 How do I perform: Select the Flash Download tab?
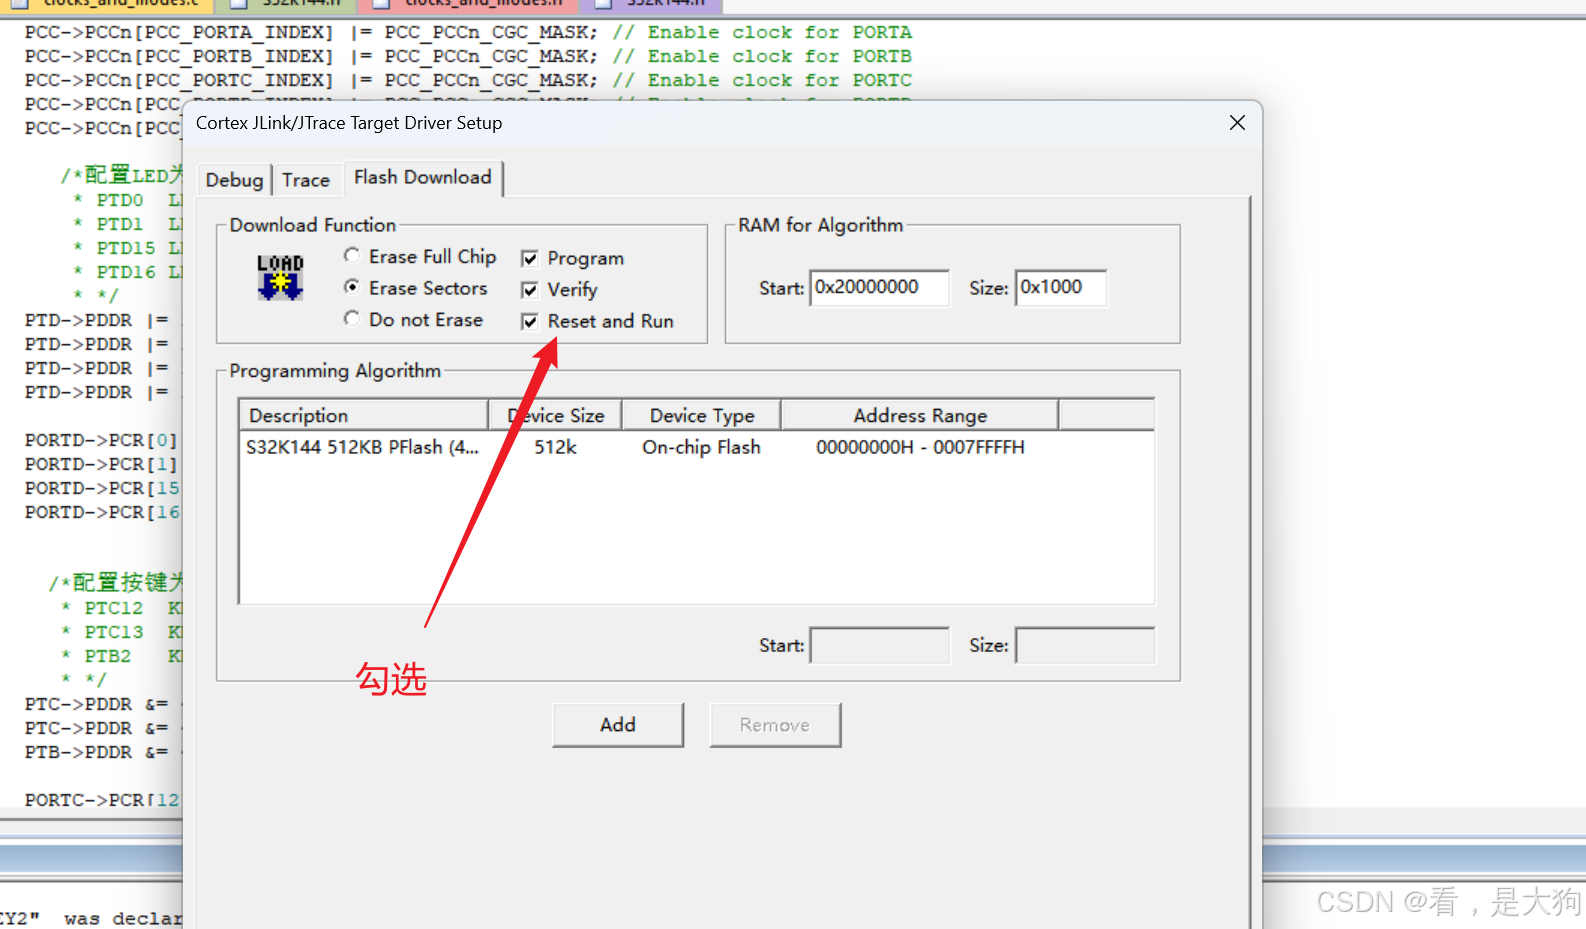coord(423,177)
